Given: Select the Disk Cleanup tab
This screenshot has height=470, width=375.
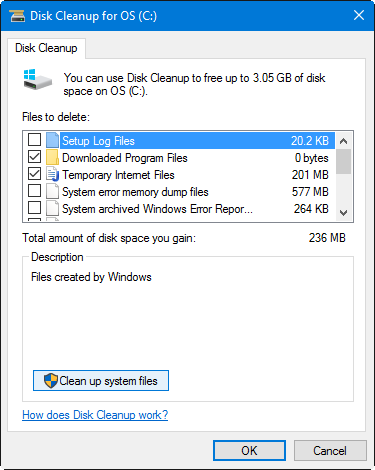Looking at the screenshot, I should 46,48.
